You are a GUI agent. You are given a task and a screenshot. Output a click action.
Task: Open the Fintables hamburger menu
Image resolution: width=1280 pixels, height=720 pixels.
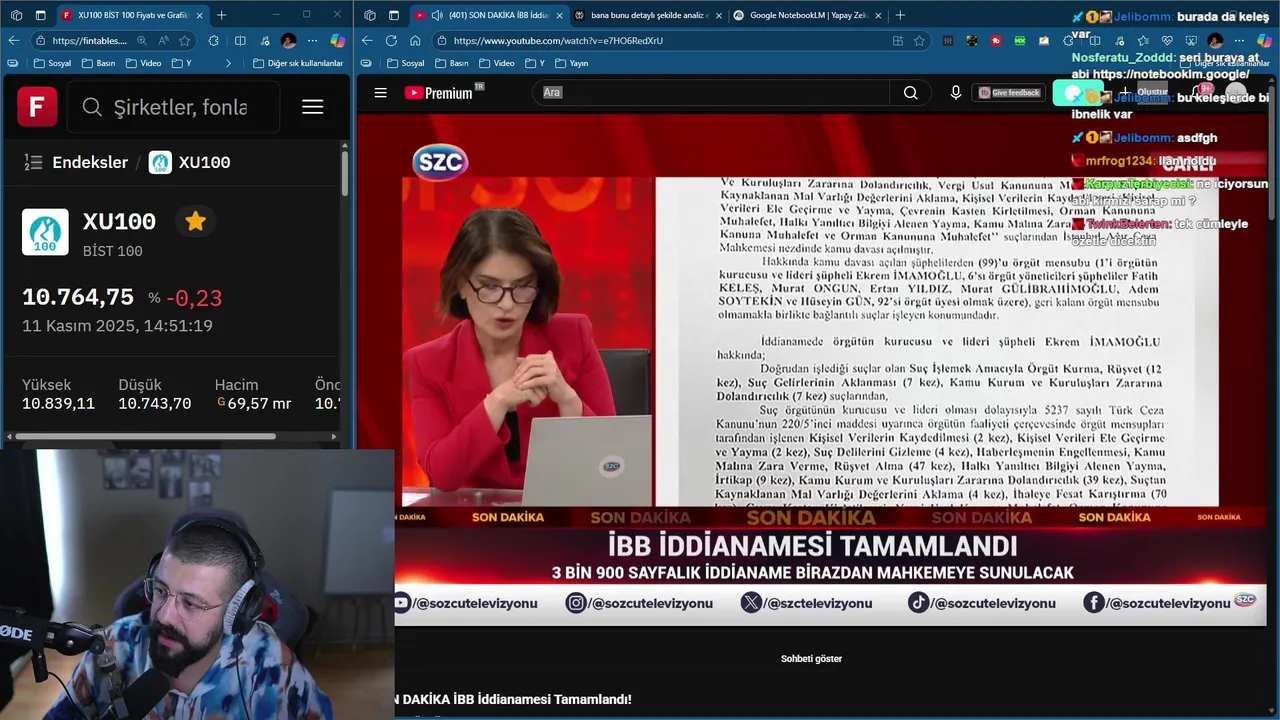pyautogui.click(x=312, y=107)
